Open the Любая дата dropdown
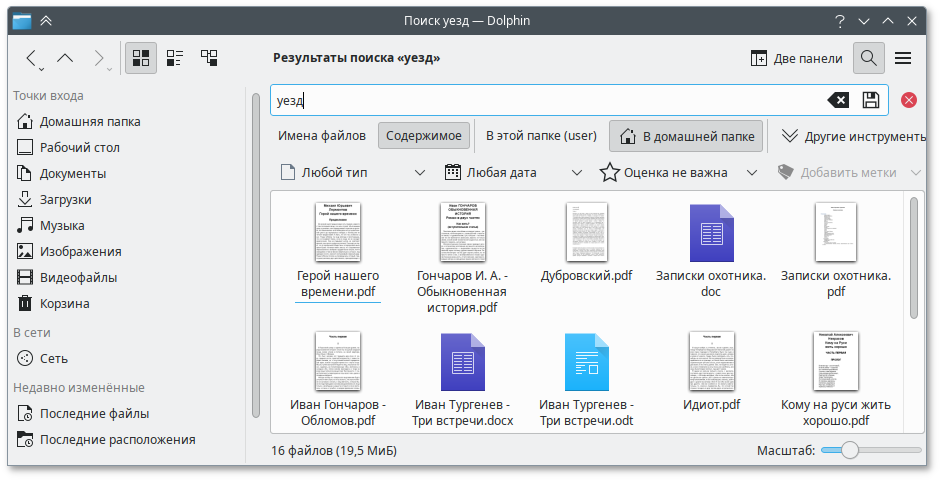The image size is (940, 480). (513, 173)
